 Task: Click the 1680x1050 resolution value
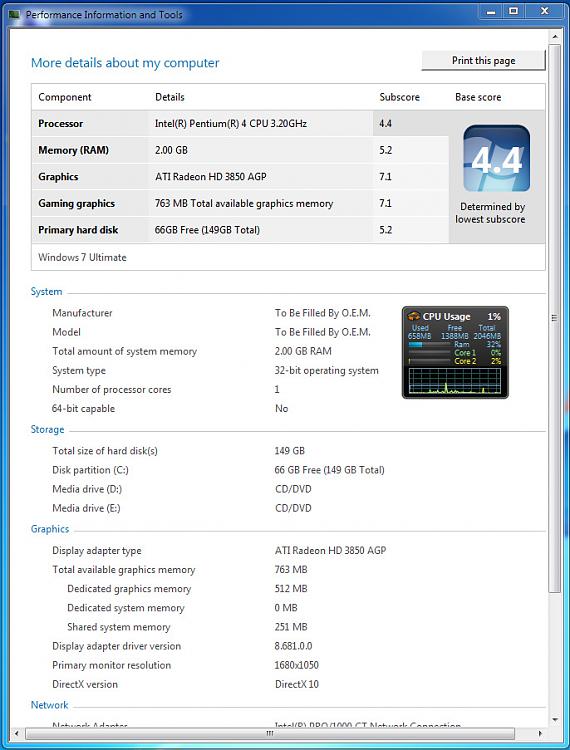click(x=296, y=665)
